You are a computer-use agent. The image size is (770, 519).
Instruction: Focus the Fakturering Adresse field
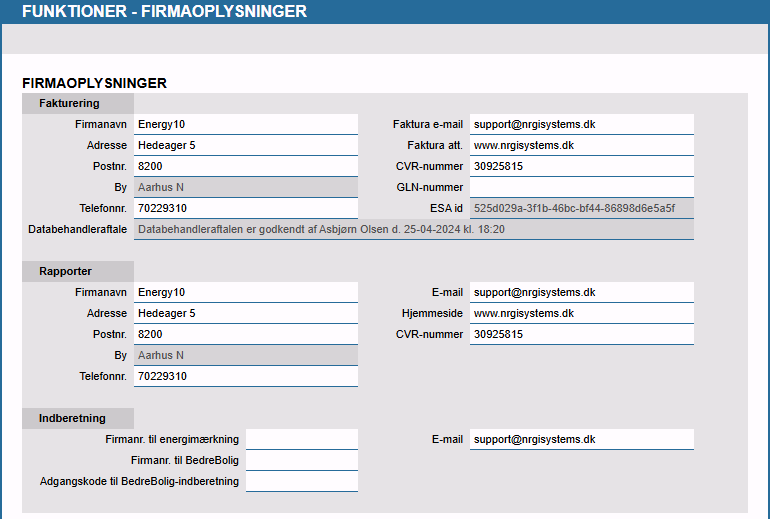pos(245,145)
